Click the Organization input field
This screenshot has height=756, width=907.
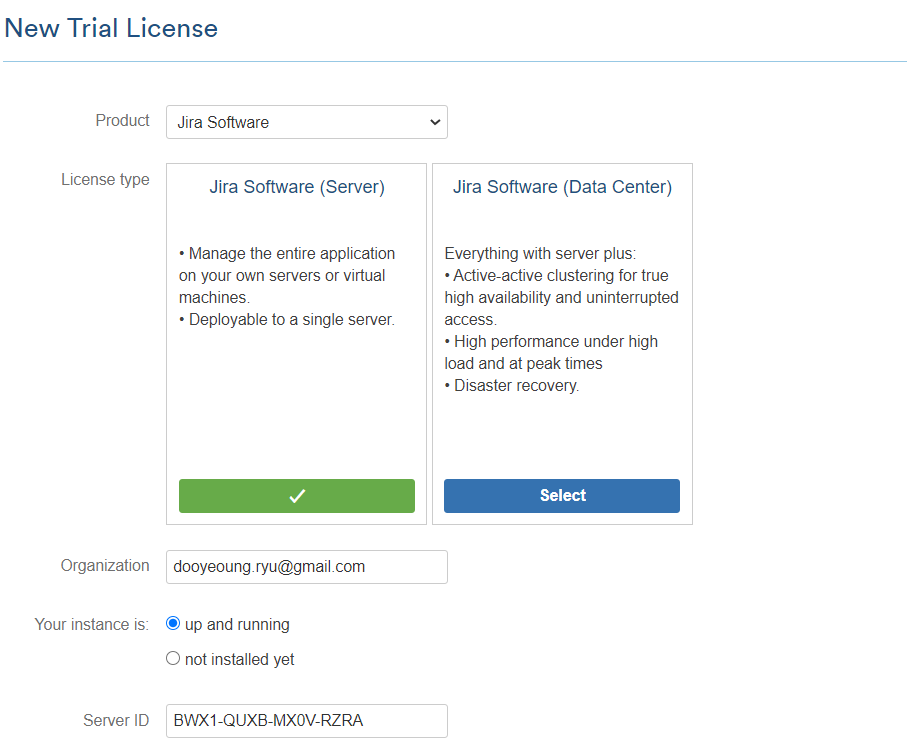307,567
